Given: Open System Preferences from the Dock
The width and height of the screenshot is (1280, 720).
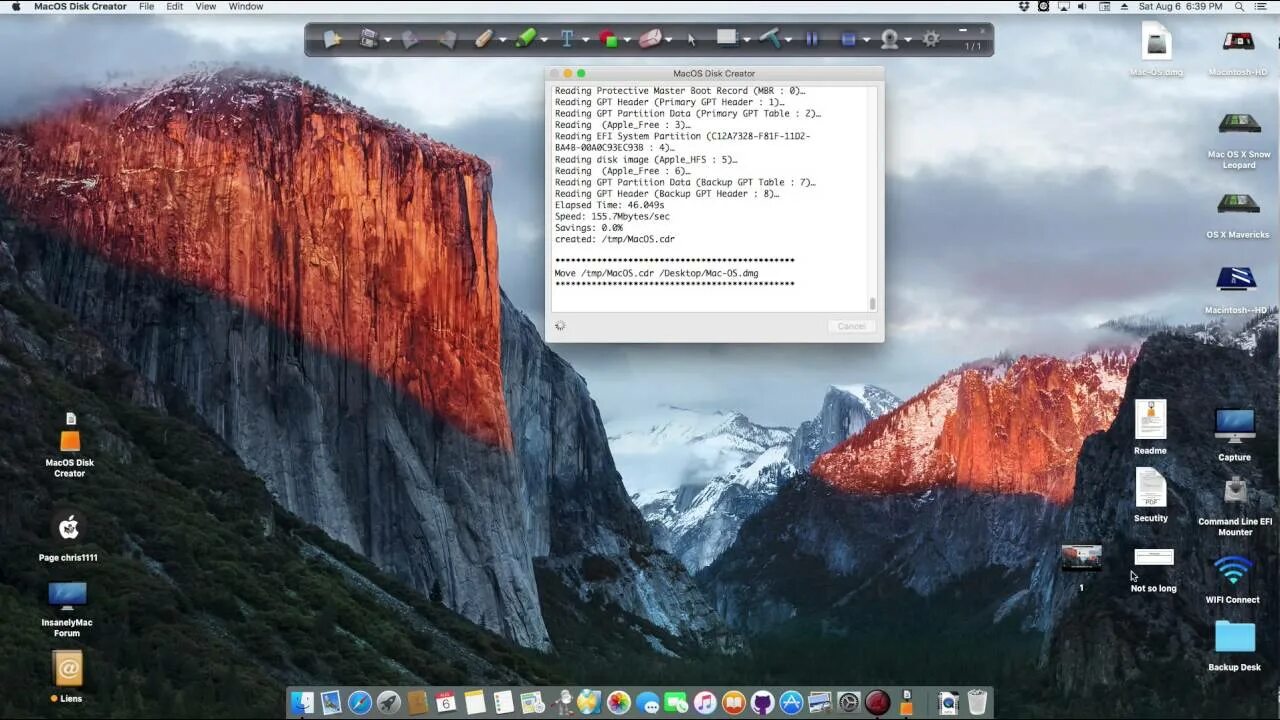Looking at the screenshot, I should point(849,702).
